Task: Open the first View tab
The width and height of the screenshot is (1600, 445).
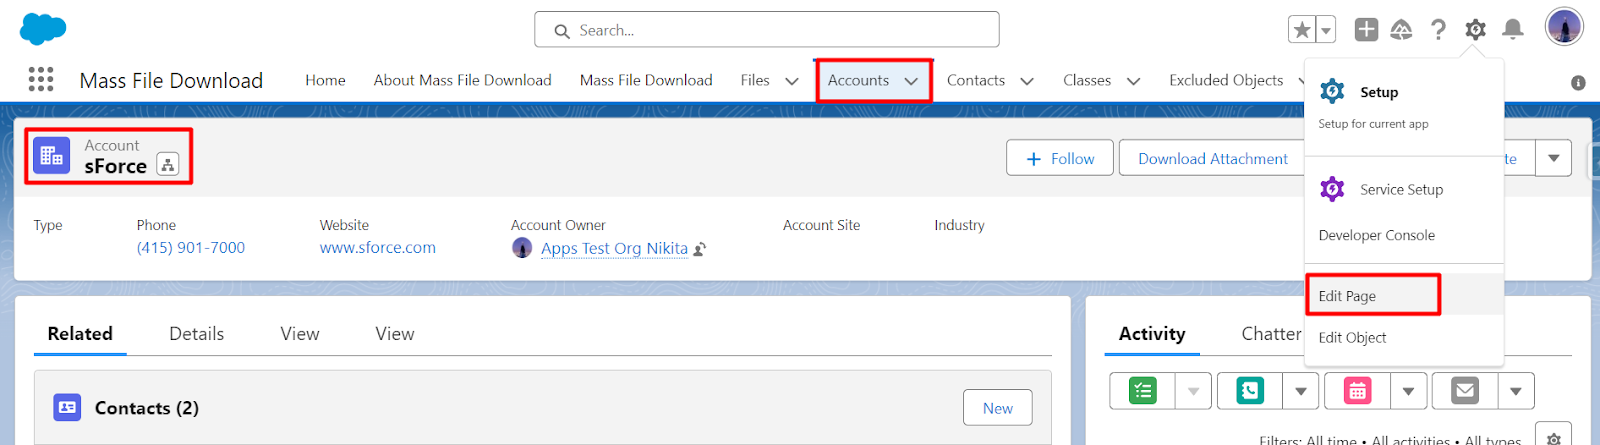Action: coord(300,334)
